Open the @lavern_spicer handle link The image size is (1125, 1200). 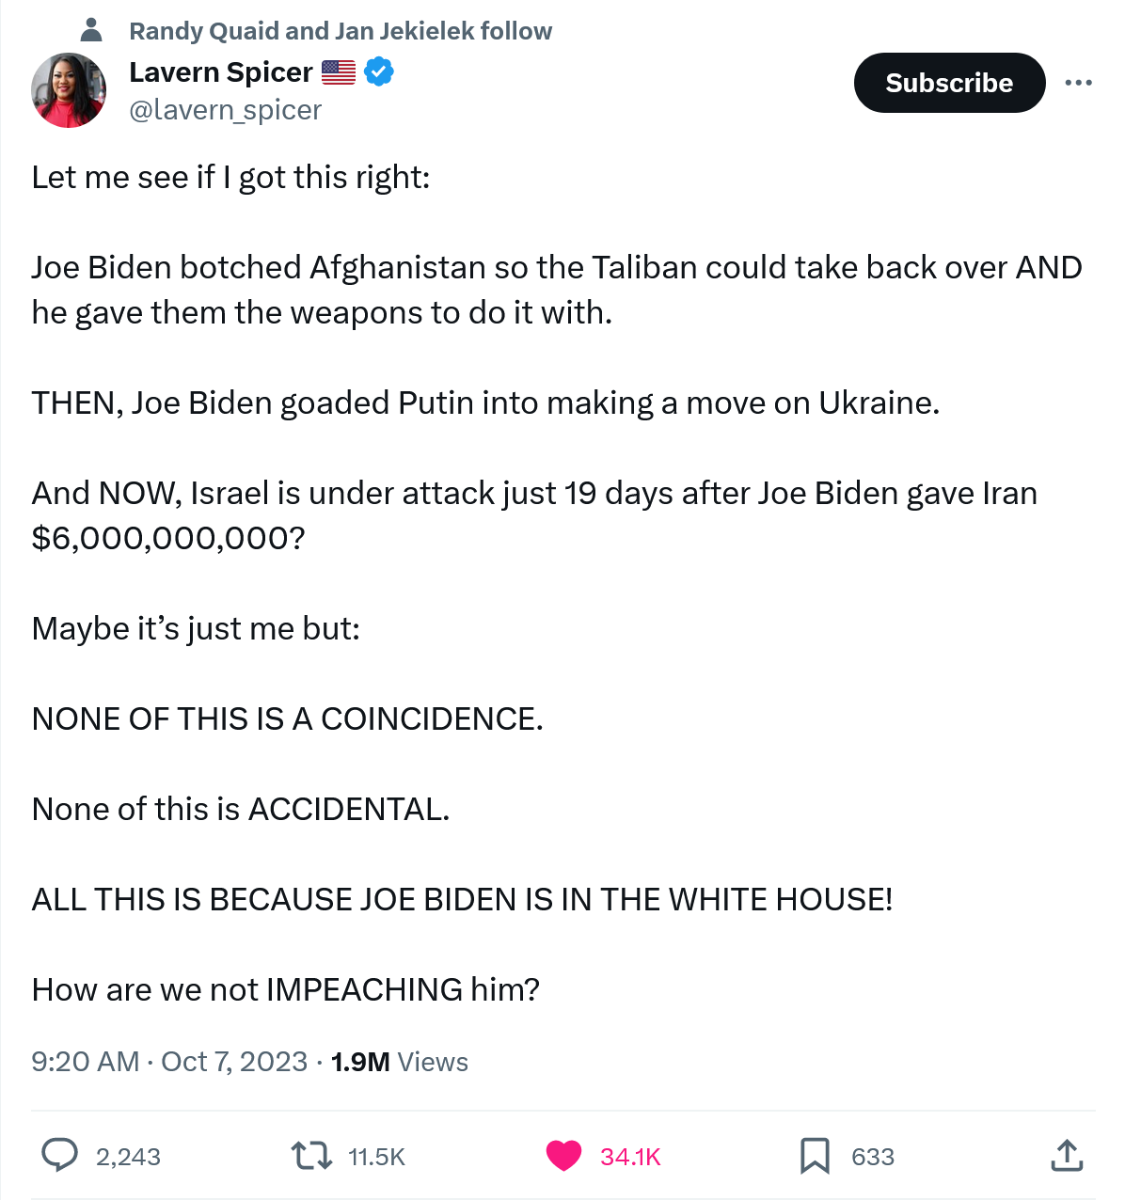(x=225, y=110)
